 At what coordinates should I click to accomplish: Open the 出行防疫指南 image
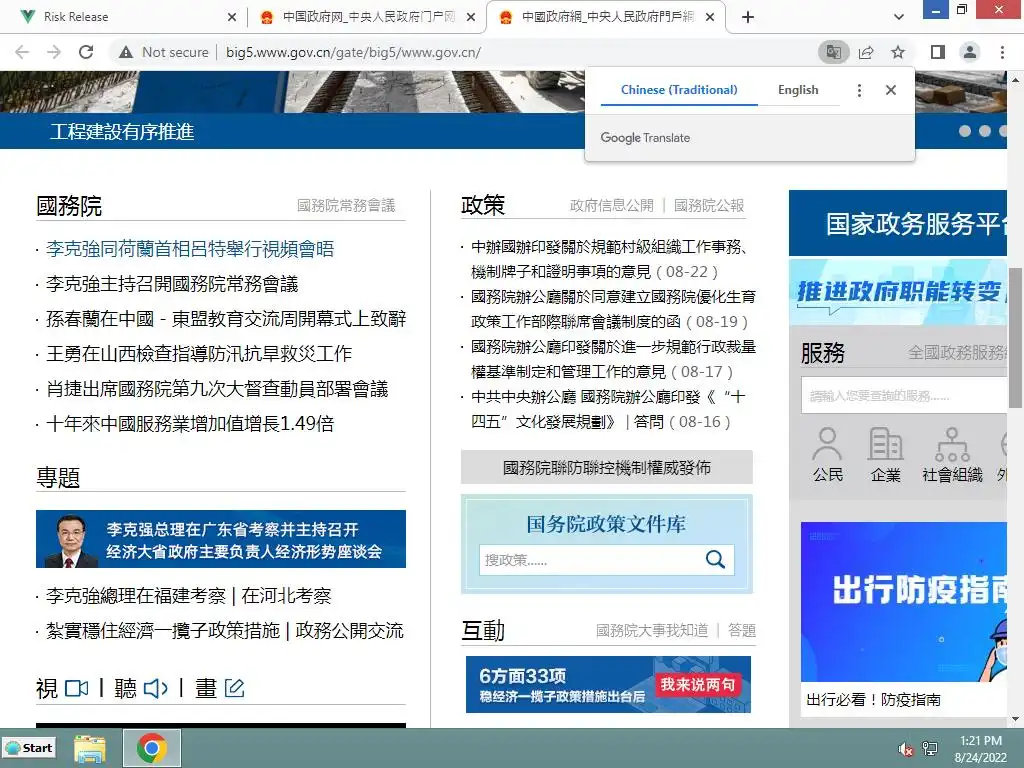904,601
